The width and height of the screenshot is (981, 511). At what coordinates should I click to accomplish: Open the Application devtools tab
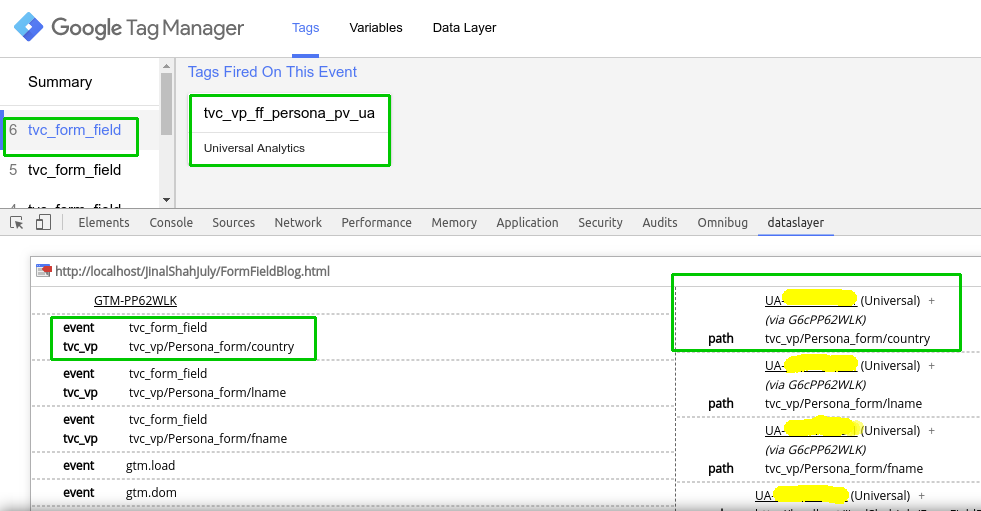[x=527, y=223]
